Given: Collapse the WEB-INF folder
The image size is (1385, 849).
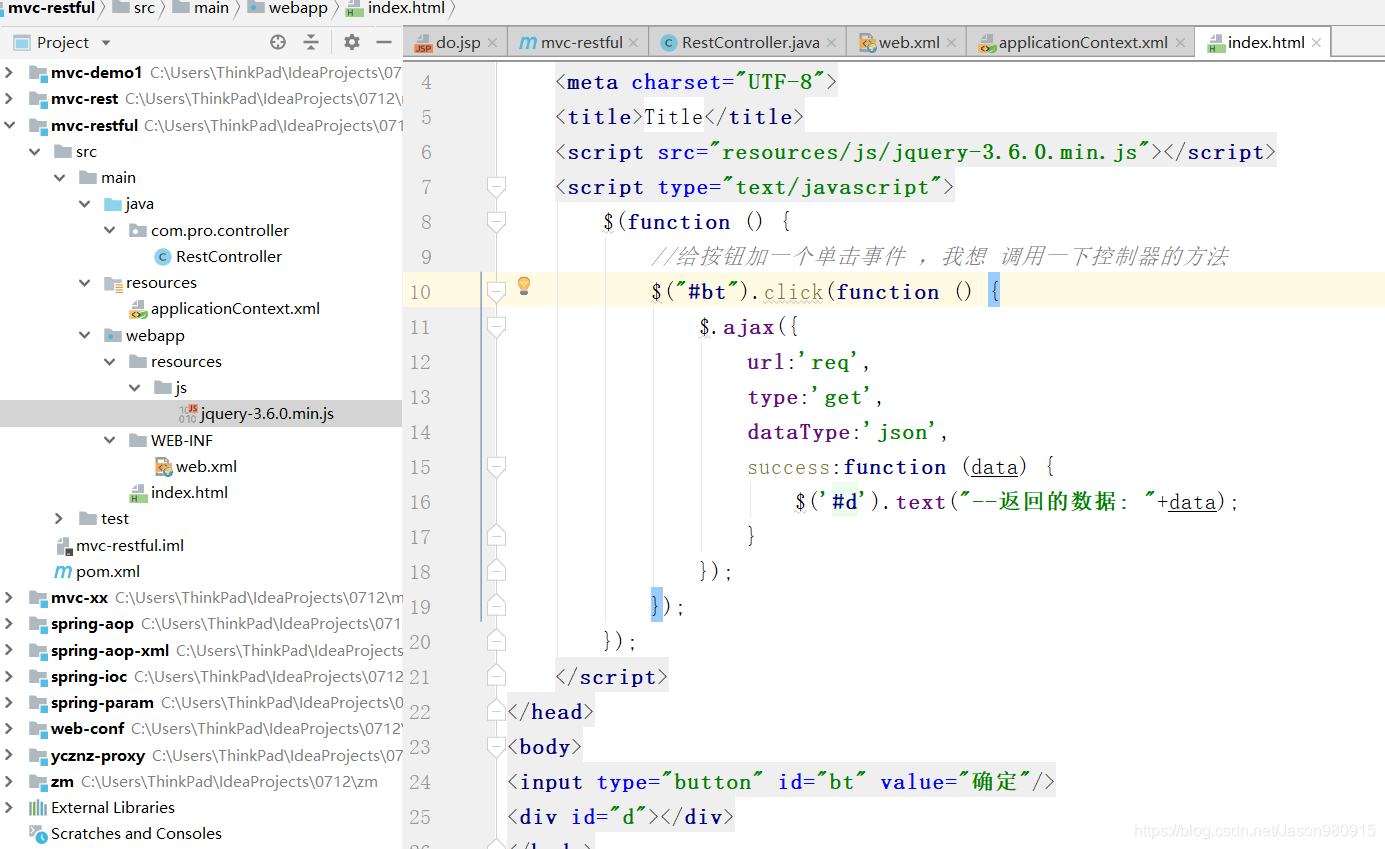Looking at the screenshot, I should click(x=109, y=440).
